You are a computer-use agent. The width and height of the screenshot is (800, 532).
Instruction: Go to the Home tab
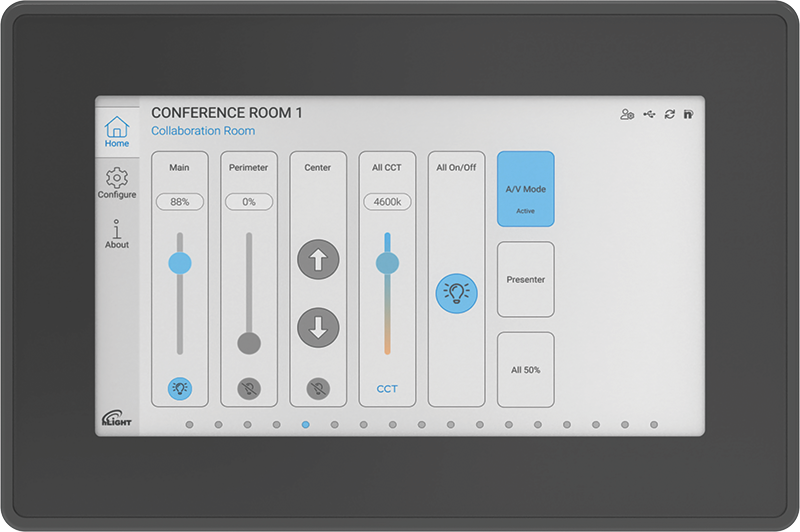click(x=117, y=132)
